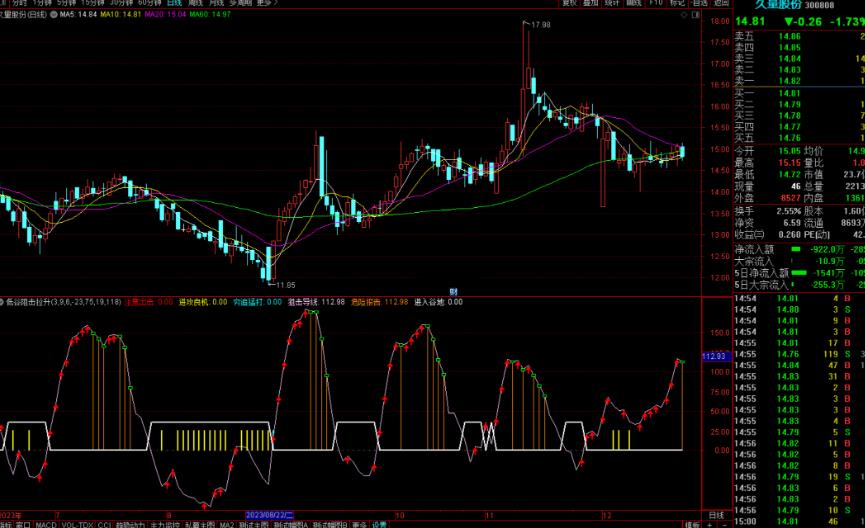The image size is (865, 528).
Task: Select the CCI indicator tab
Action: [x=104, y=525]
